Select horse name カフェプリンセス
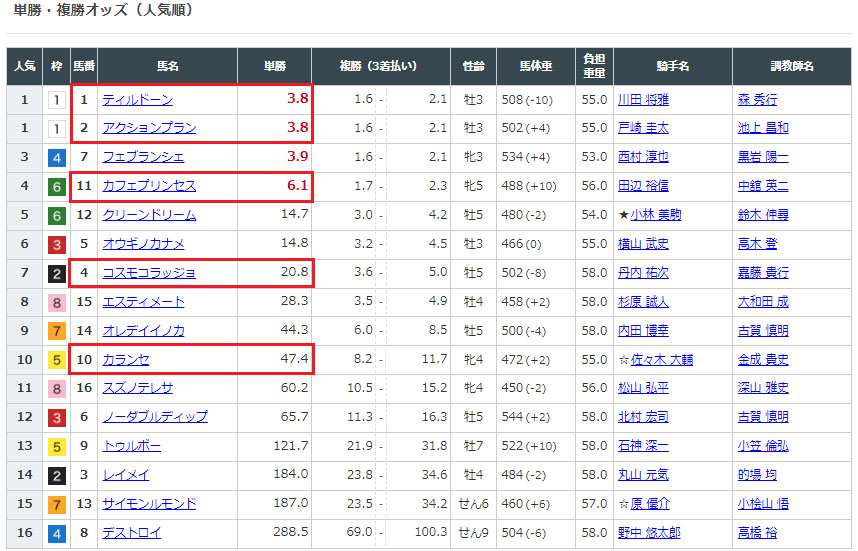The image size is (858, 551). click(x=149, y=186)
